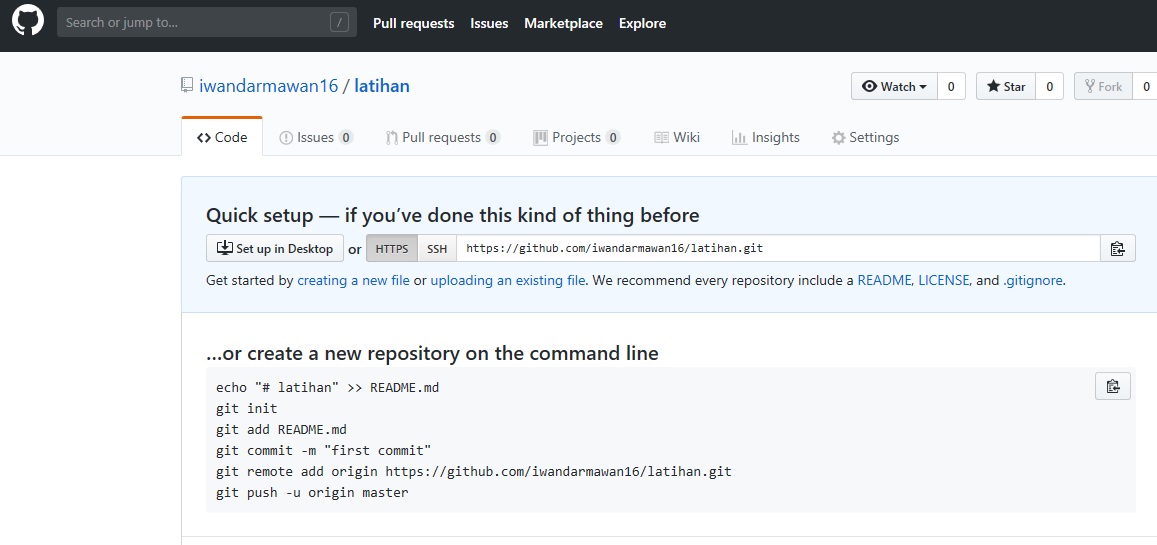The width and height of the screenshot is (1157, 545).
Task: Expand the Watch dropdown
Action: pos(894,87)
